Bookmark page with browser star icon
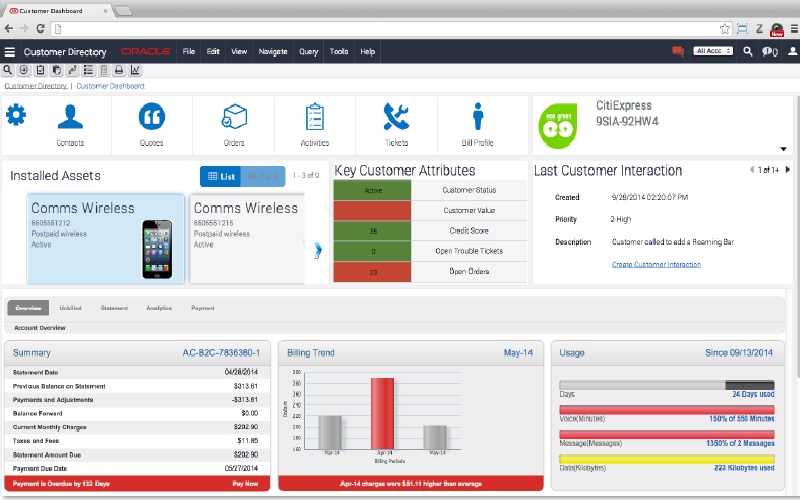Viewport: 800px width, 500px height. tap(724, 29)
